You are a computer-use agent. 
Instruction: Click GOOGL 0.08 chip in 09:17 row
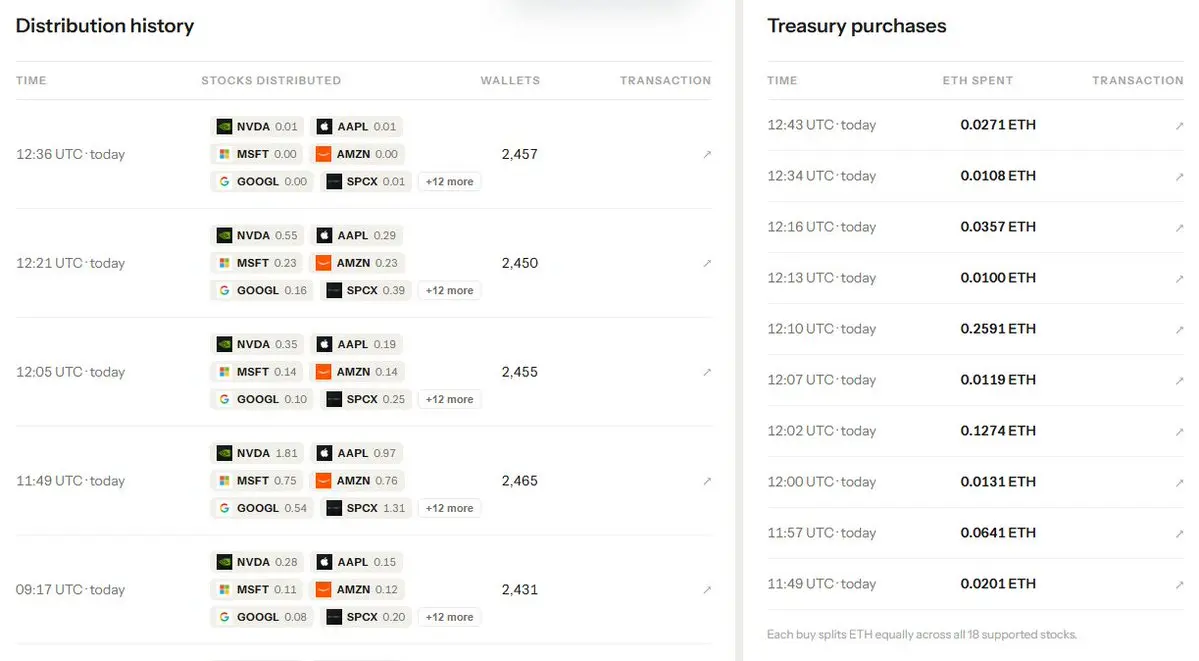(262, 617)
